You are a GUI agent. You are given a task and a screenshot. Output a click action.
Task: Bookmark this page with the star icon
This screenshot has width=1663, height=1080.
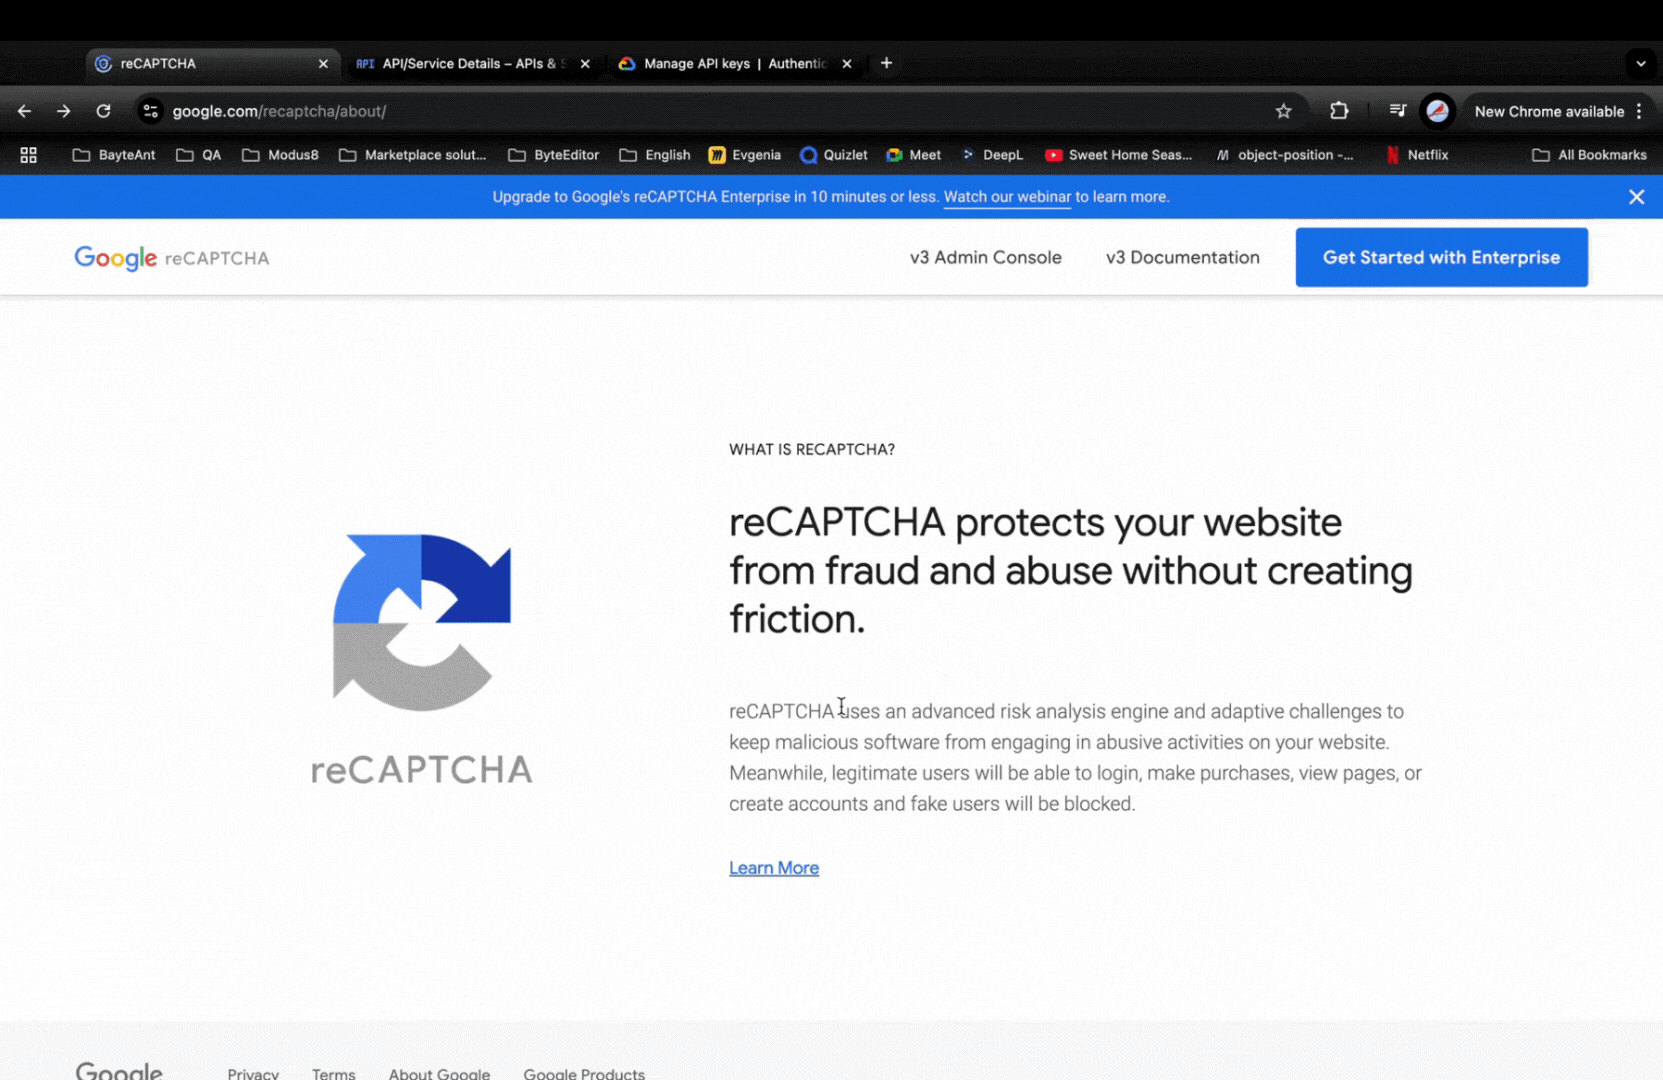click(1283, 111)
